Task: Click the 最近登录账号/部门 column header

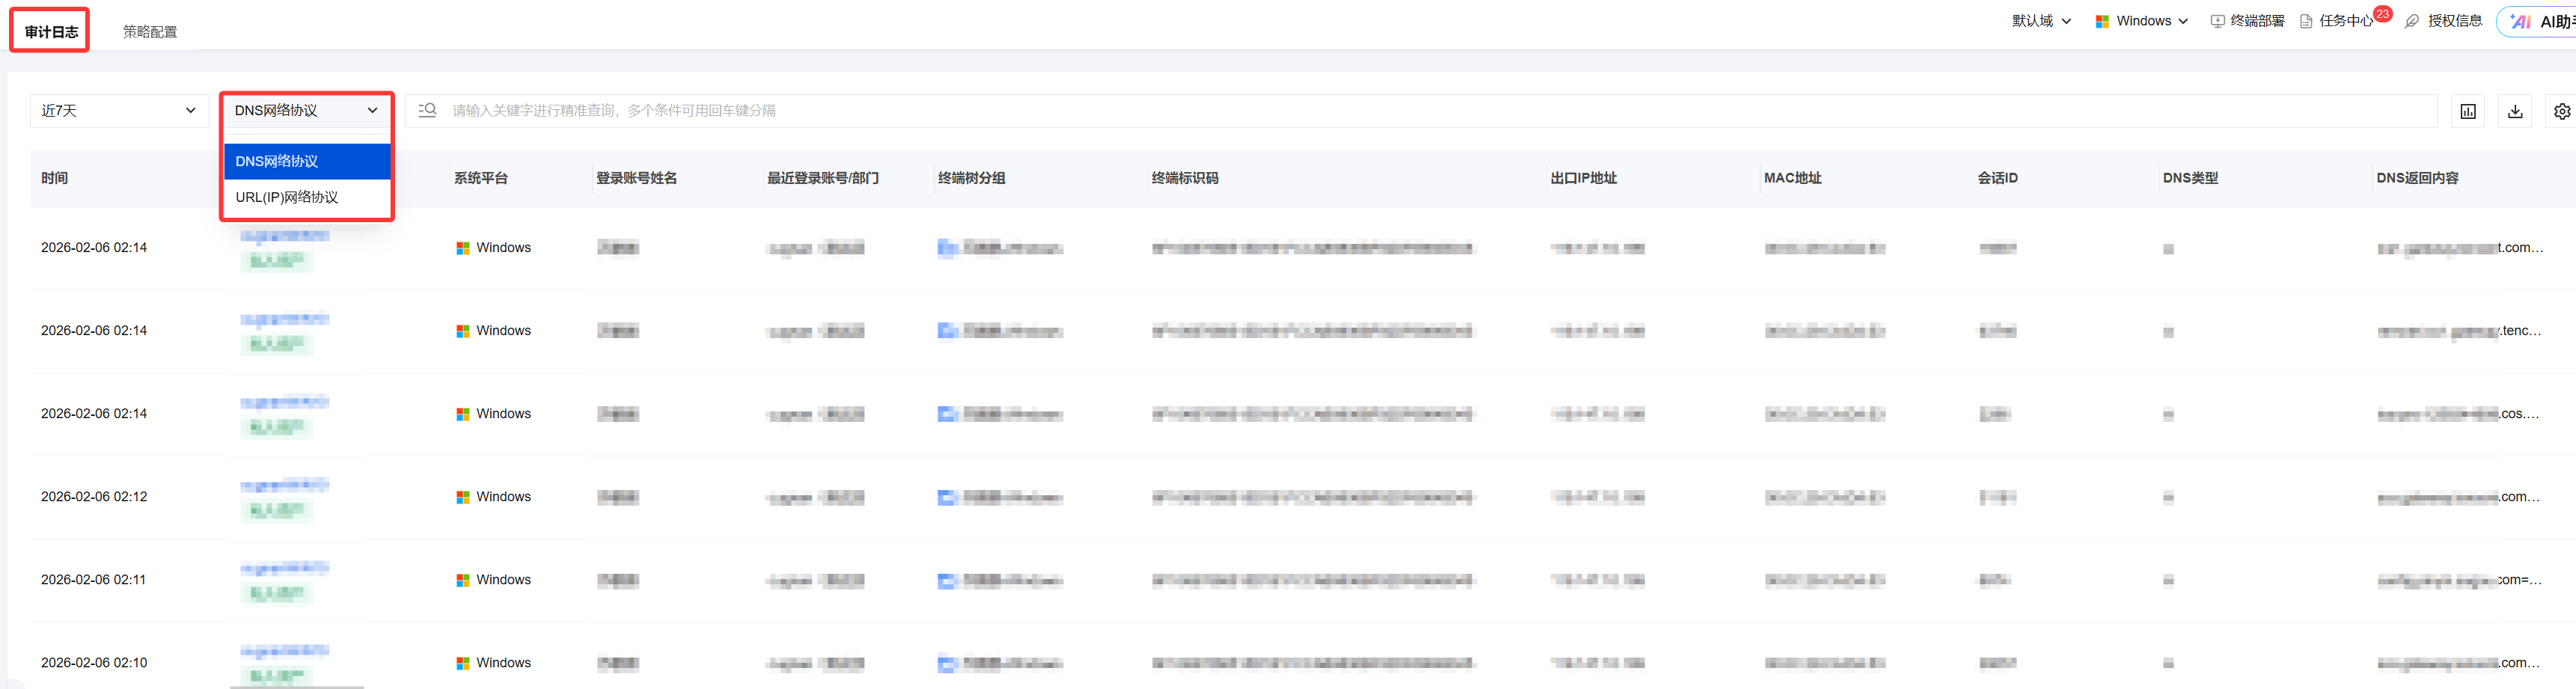Action: click(823, 178)
